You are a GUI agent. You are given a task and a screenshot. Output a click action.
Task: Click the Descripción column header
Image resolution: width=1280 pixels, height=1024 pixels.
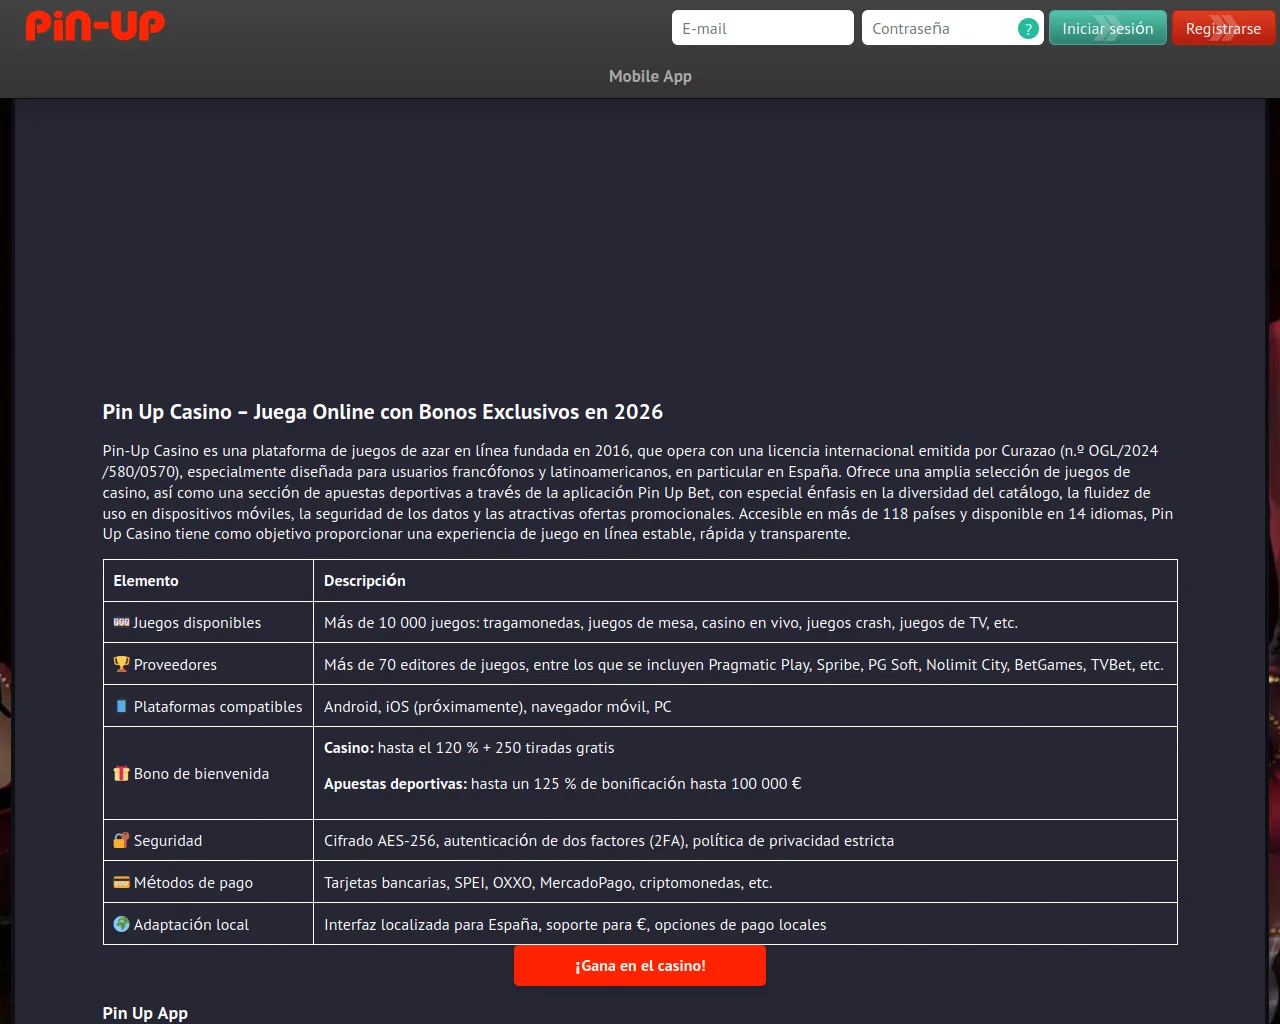365,581
